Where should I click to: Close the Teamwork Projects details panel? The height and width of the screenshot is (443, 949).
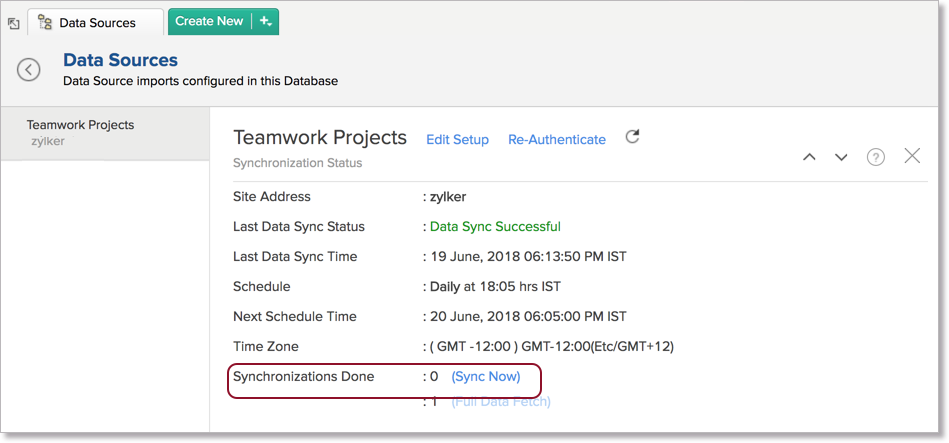tap(912, 156)
